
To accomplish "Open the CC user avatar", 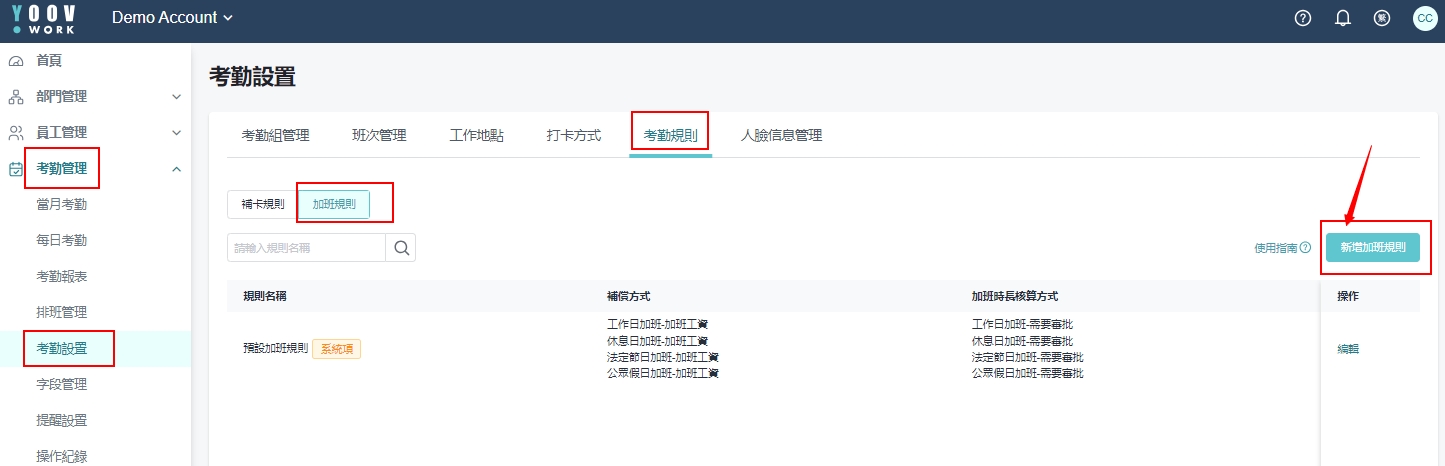I will coord(1424,18).
